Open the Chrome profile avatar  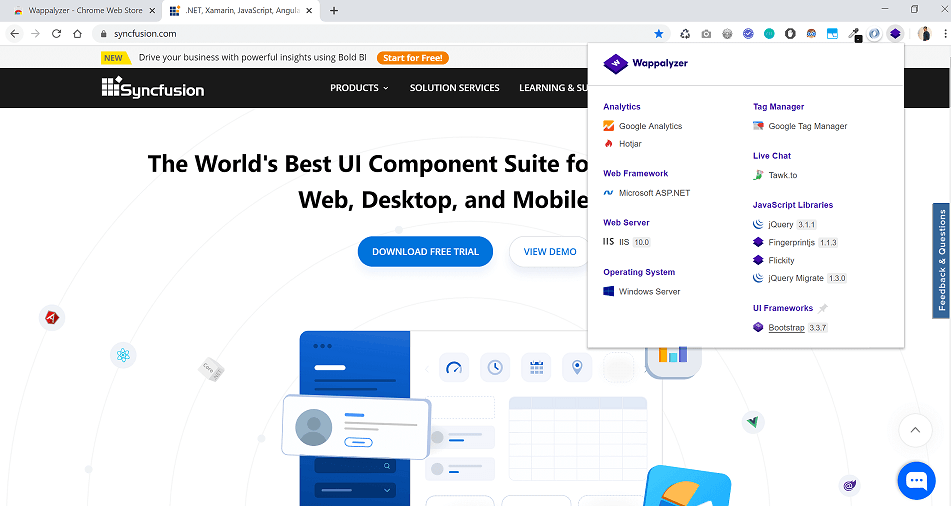[924, 34]
